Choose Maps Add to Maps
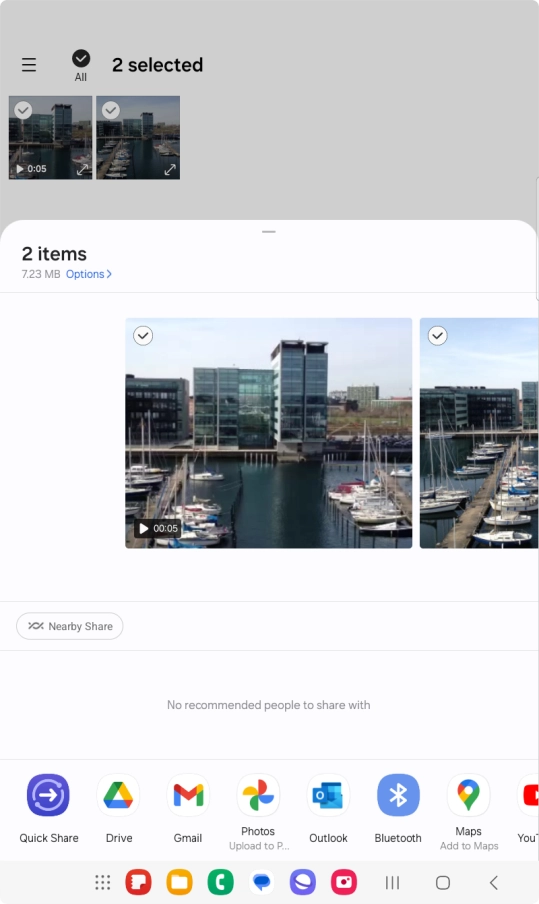The width and height of the screenshot is (539, 904). (x=468, y=795)
